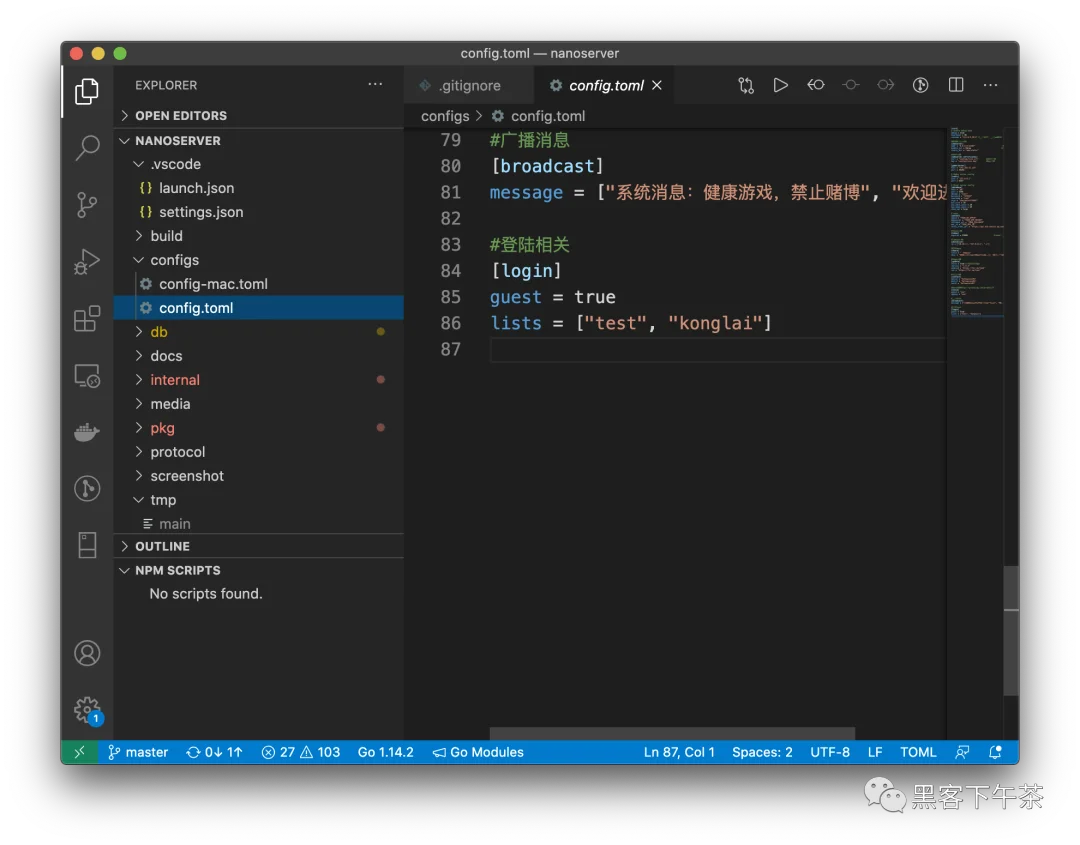Open the Source Control view icon
This screenshot has width=1080, height=845.
click(87, 205)
